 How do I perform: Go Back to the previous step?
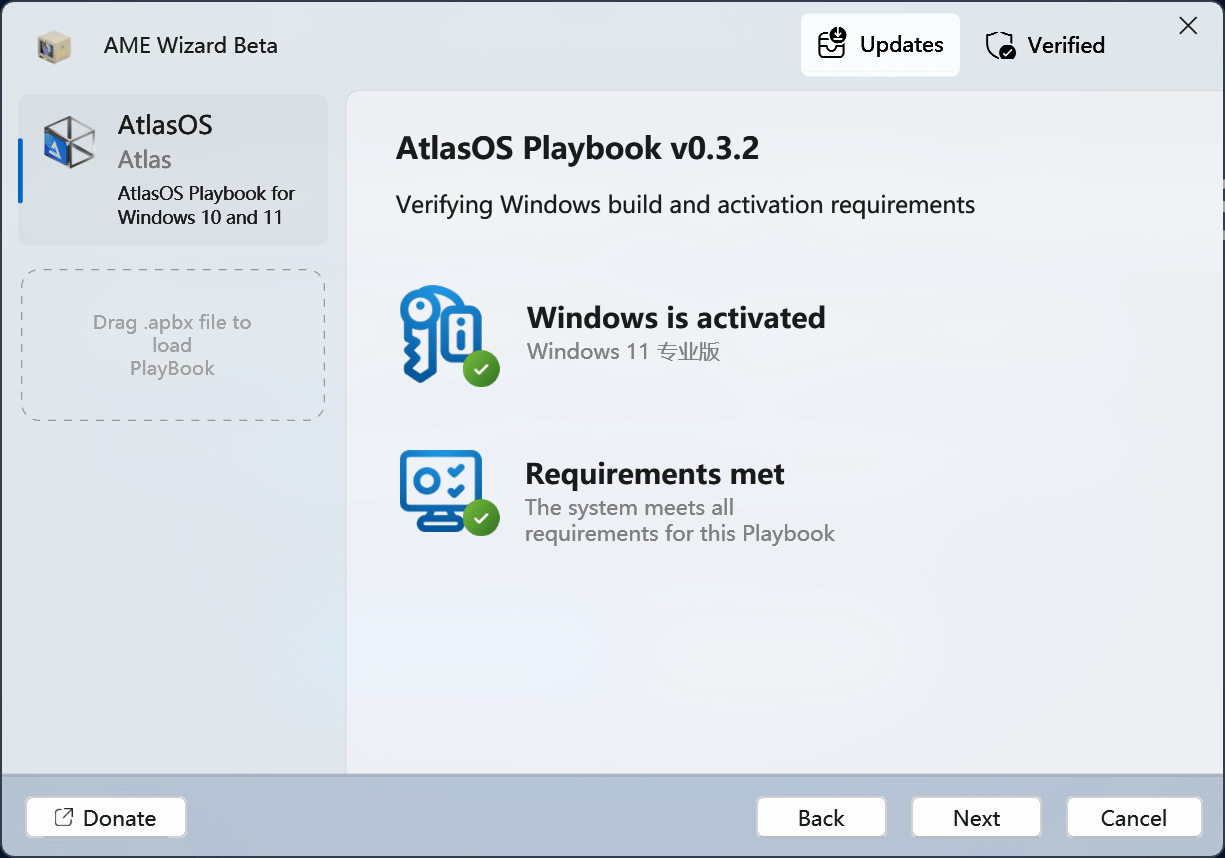821,817
